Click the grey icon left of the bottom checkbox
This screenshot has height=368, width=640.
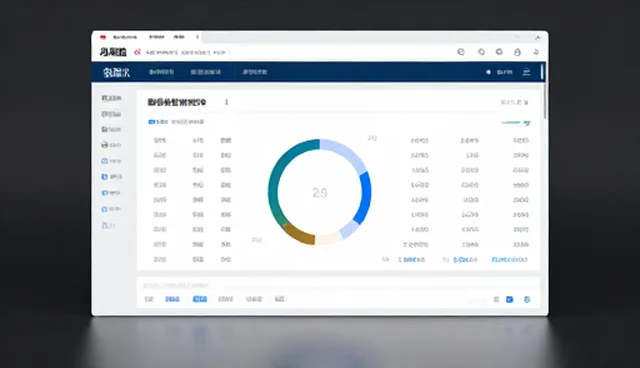coord(496,299)
